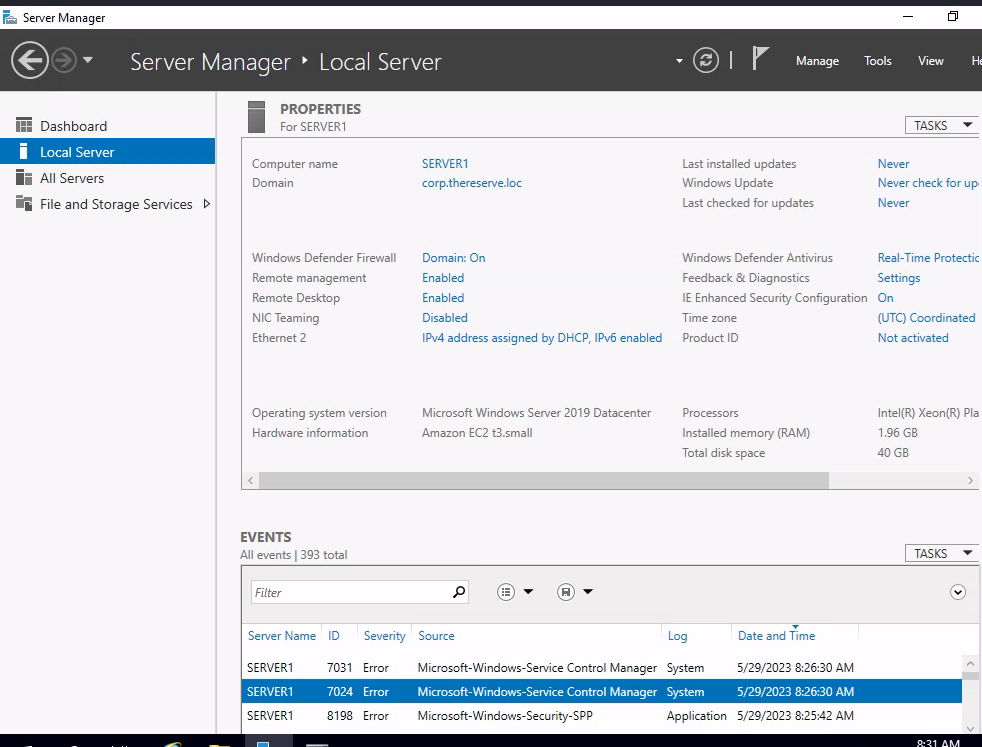Viewport: 982px width, 747px height.
Task: Click domain corp.thereserve.loc link
Action: coord(472,183)
